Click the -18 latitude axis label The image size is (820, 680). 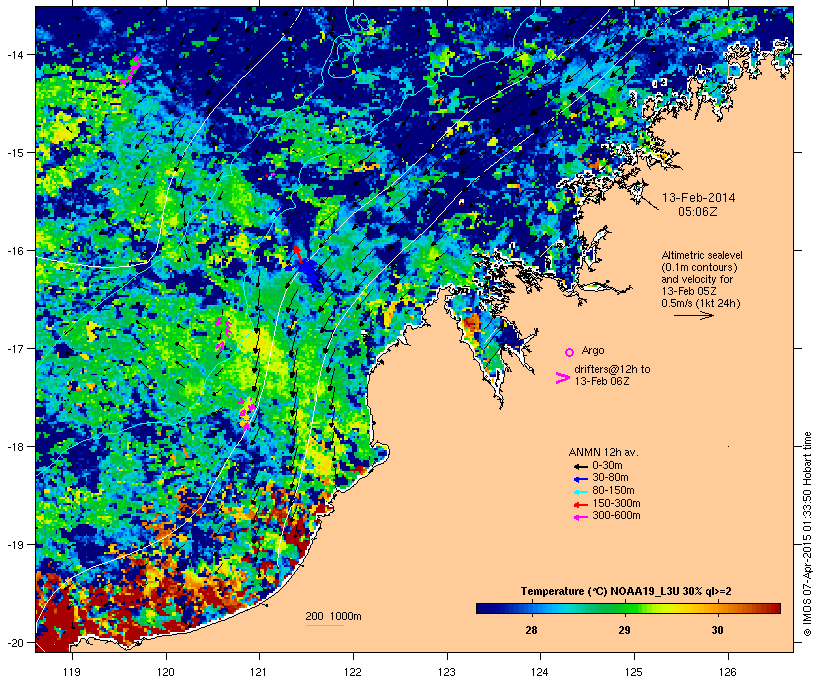coord(14,447)
